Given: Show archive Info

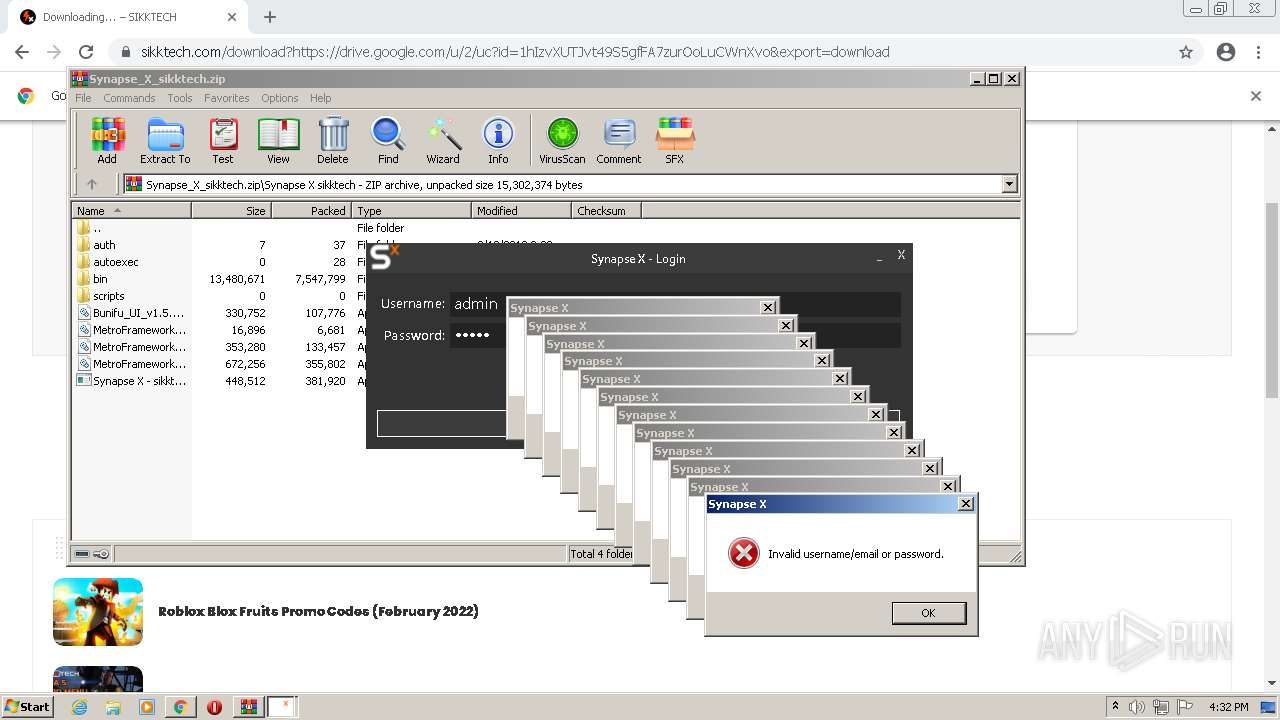Looking at the screenshot, I should 498,141.
